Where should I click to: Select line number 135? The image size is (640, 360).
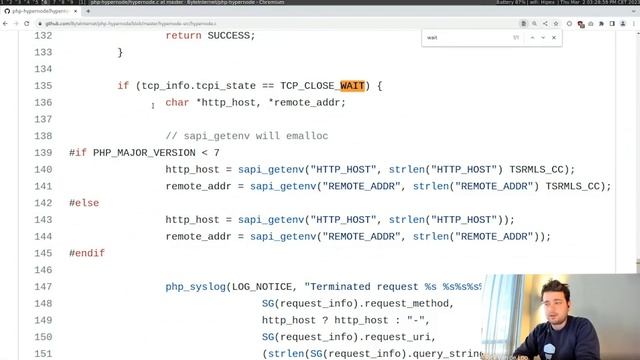[43, 86]
